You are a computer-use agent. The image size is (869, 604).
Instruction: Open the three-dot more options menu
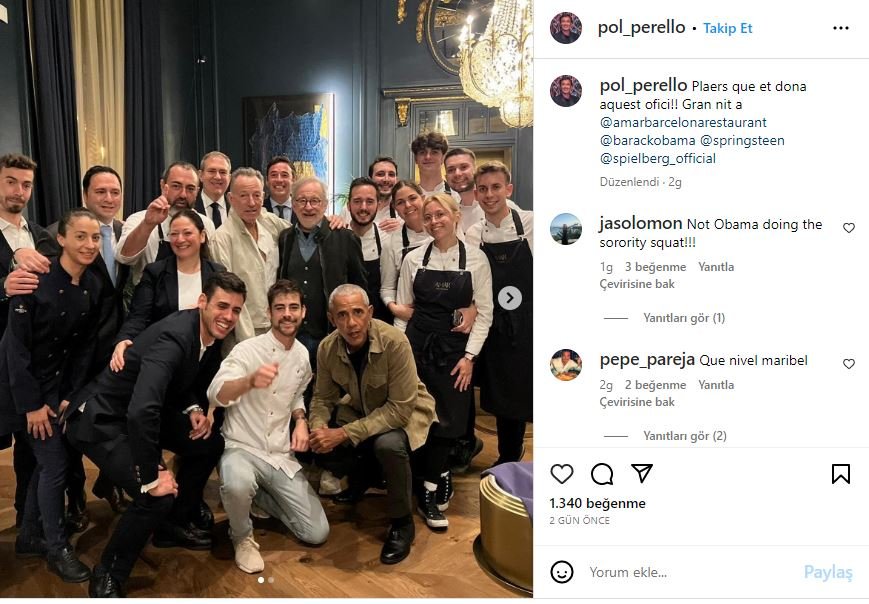(840, 28)
